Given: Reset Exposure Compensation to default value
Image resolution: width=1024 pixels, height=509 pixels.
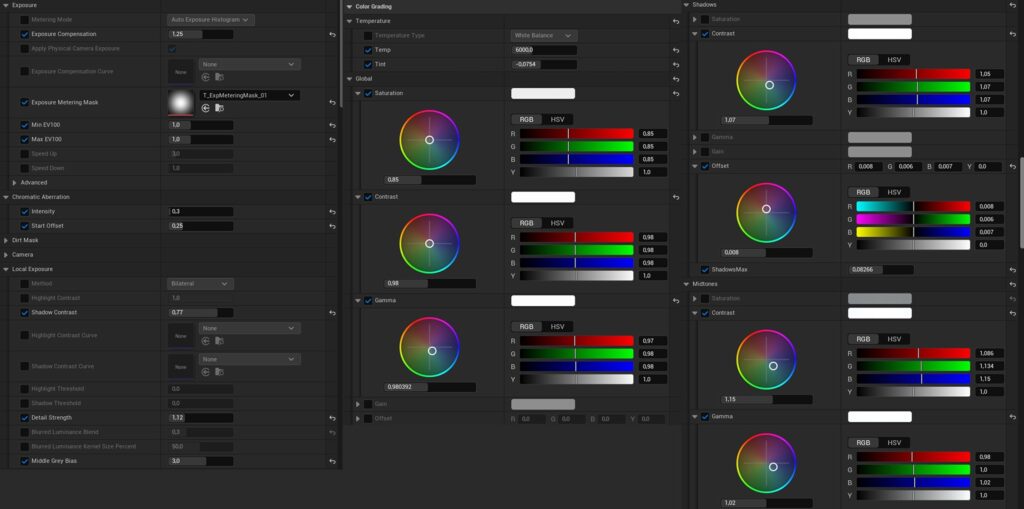Looking at the screenshot, I should [x=332, y=34].
